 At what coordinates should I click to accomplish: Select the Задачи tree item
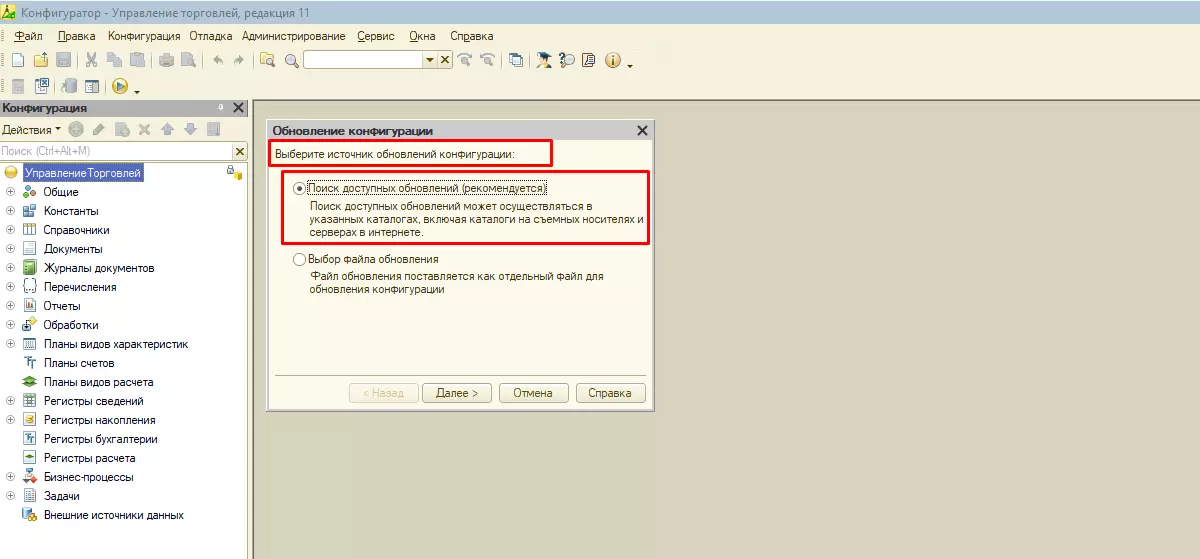point(61,496)
